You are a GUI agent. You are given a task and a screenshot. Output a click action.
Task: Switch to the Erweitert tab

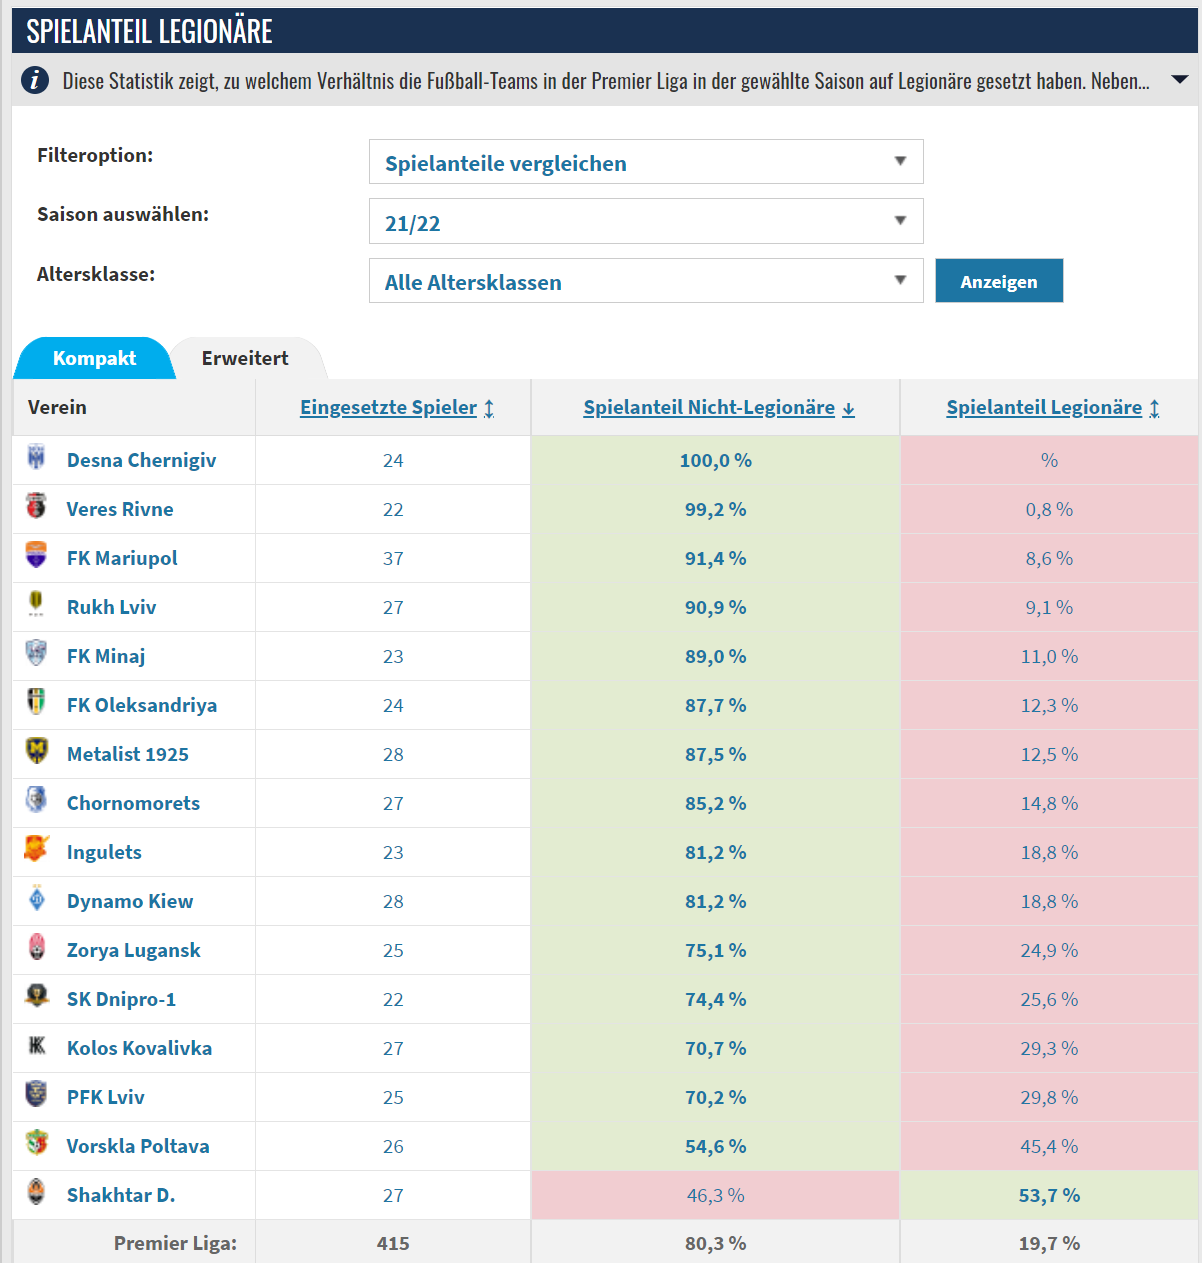(245, 358)
